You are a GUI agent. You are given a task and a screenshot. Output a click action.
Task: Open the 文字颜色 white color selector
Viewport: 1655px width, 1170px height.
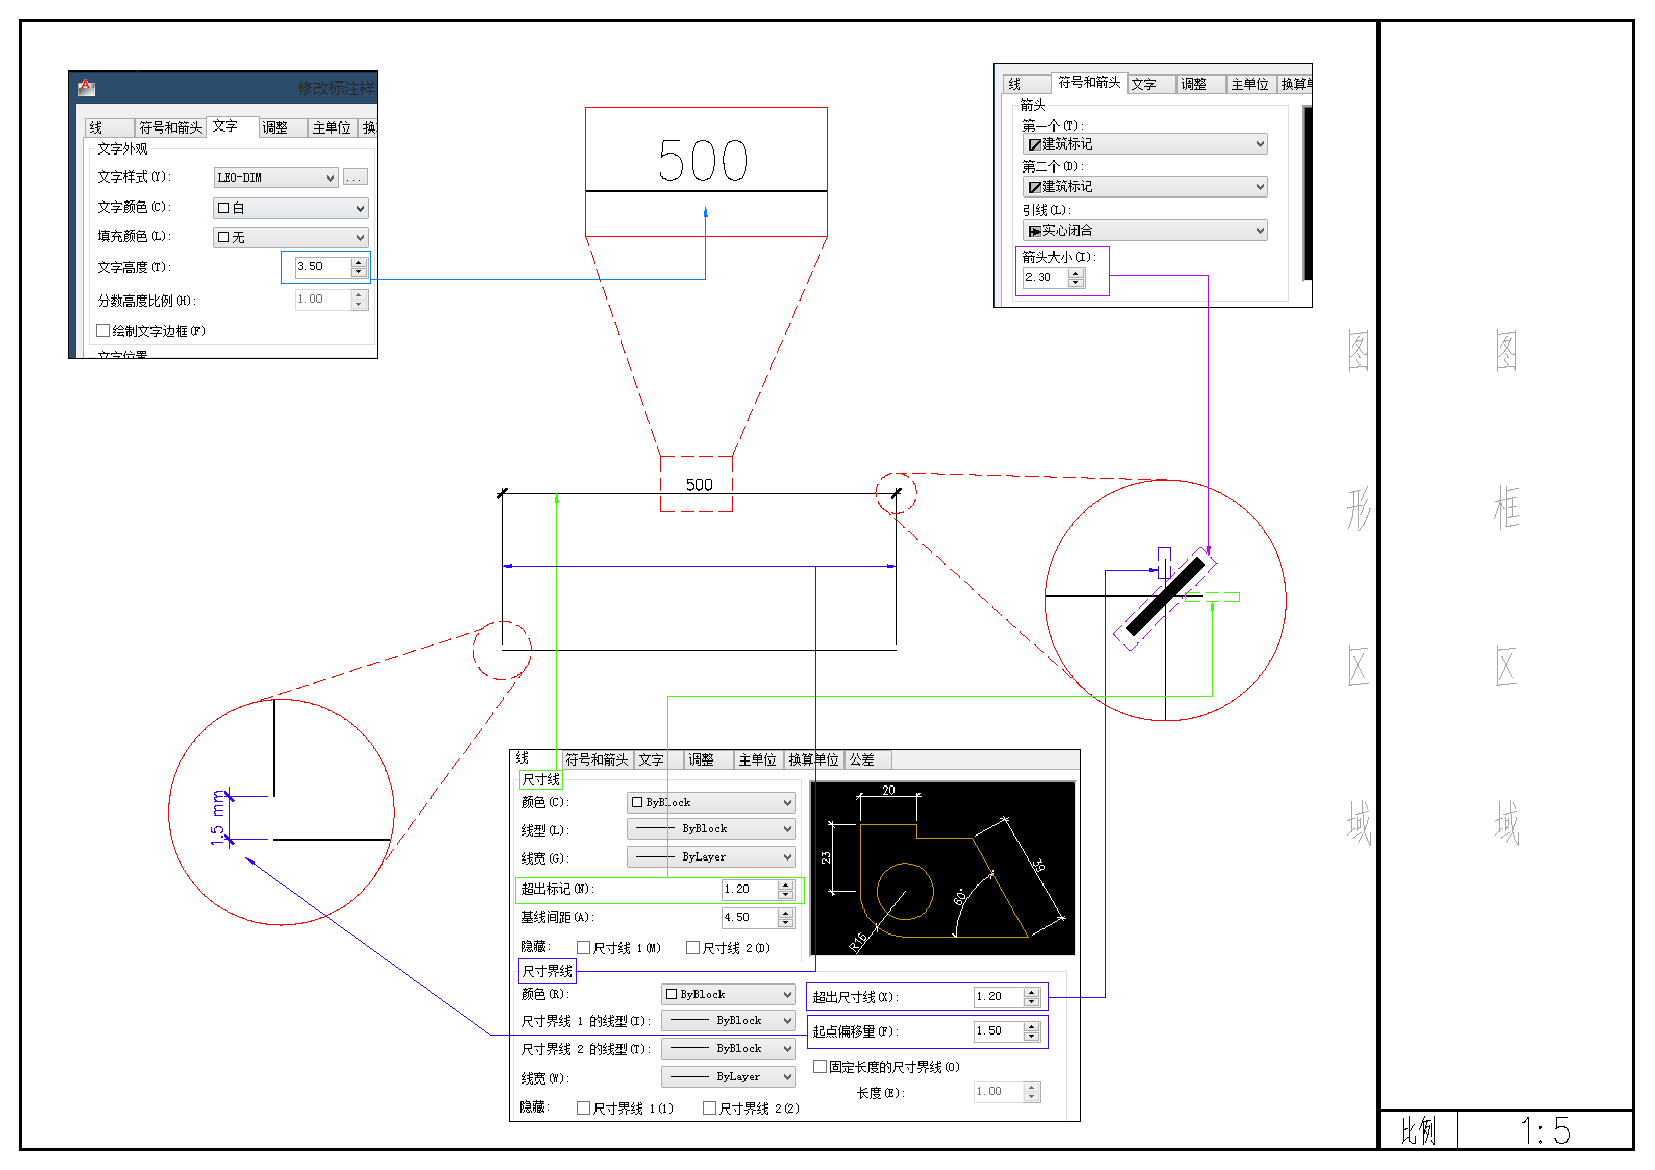291,208
